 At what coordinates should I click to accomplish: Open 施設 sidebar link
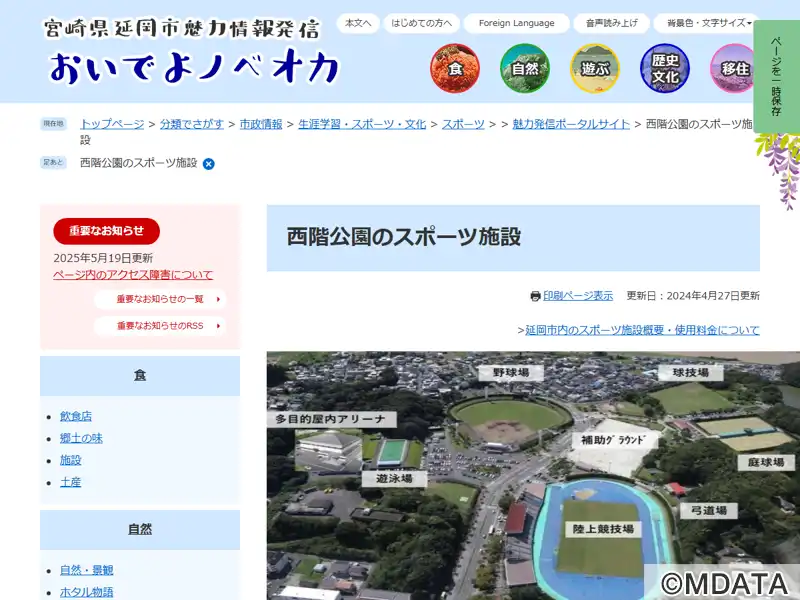pos(70,460)
